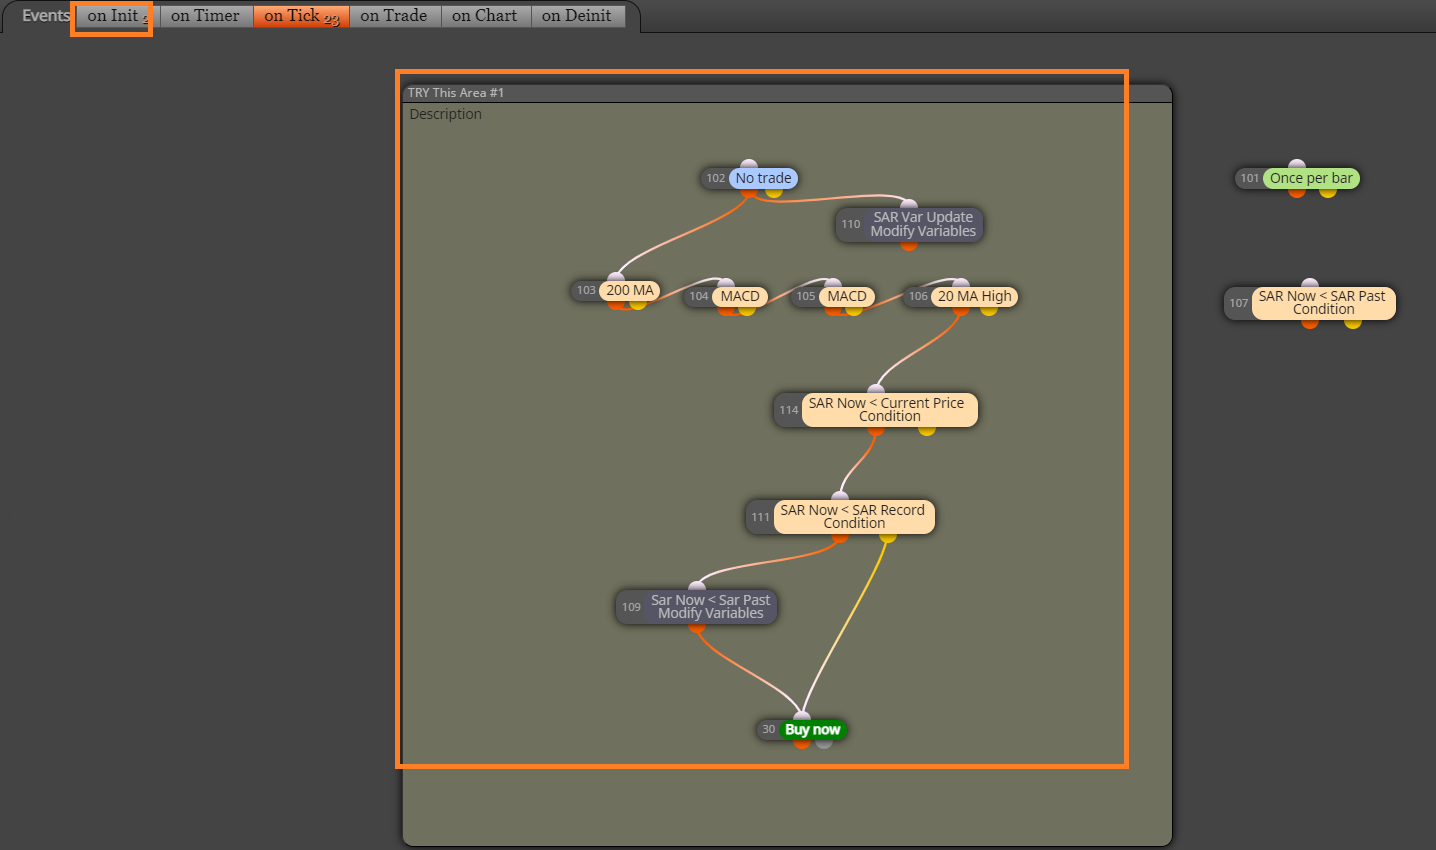This screenshot has width=1436, height=850.
Task: Click block ID number 110
Action: (x=851, y=224)
